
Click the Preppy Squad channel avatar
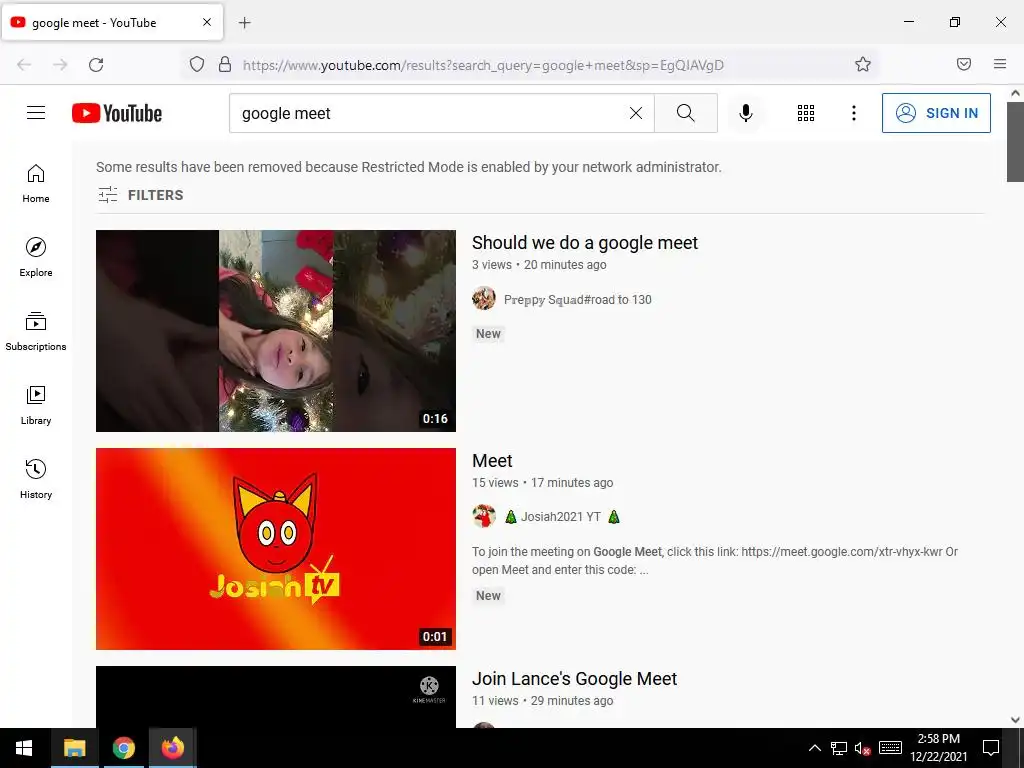point(484,298)
